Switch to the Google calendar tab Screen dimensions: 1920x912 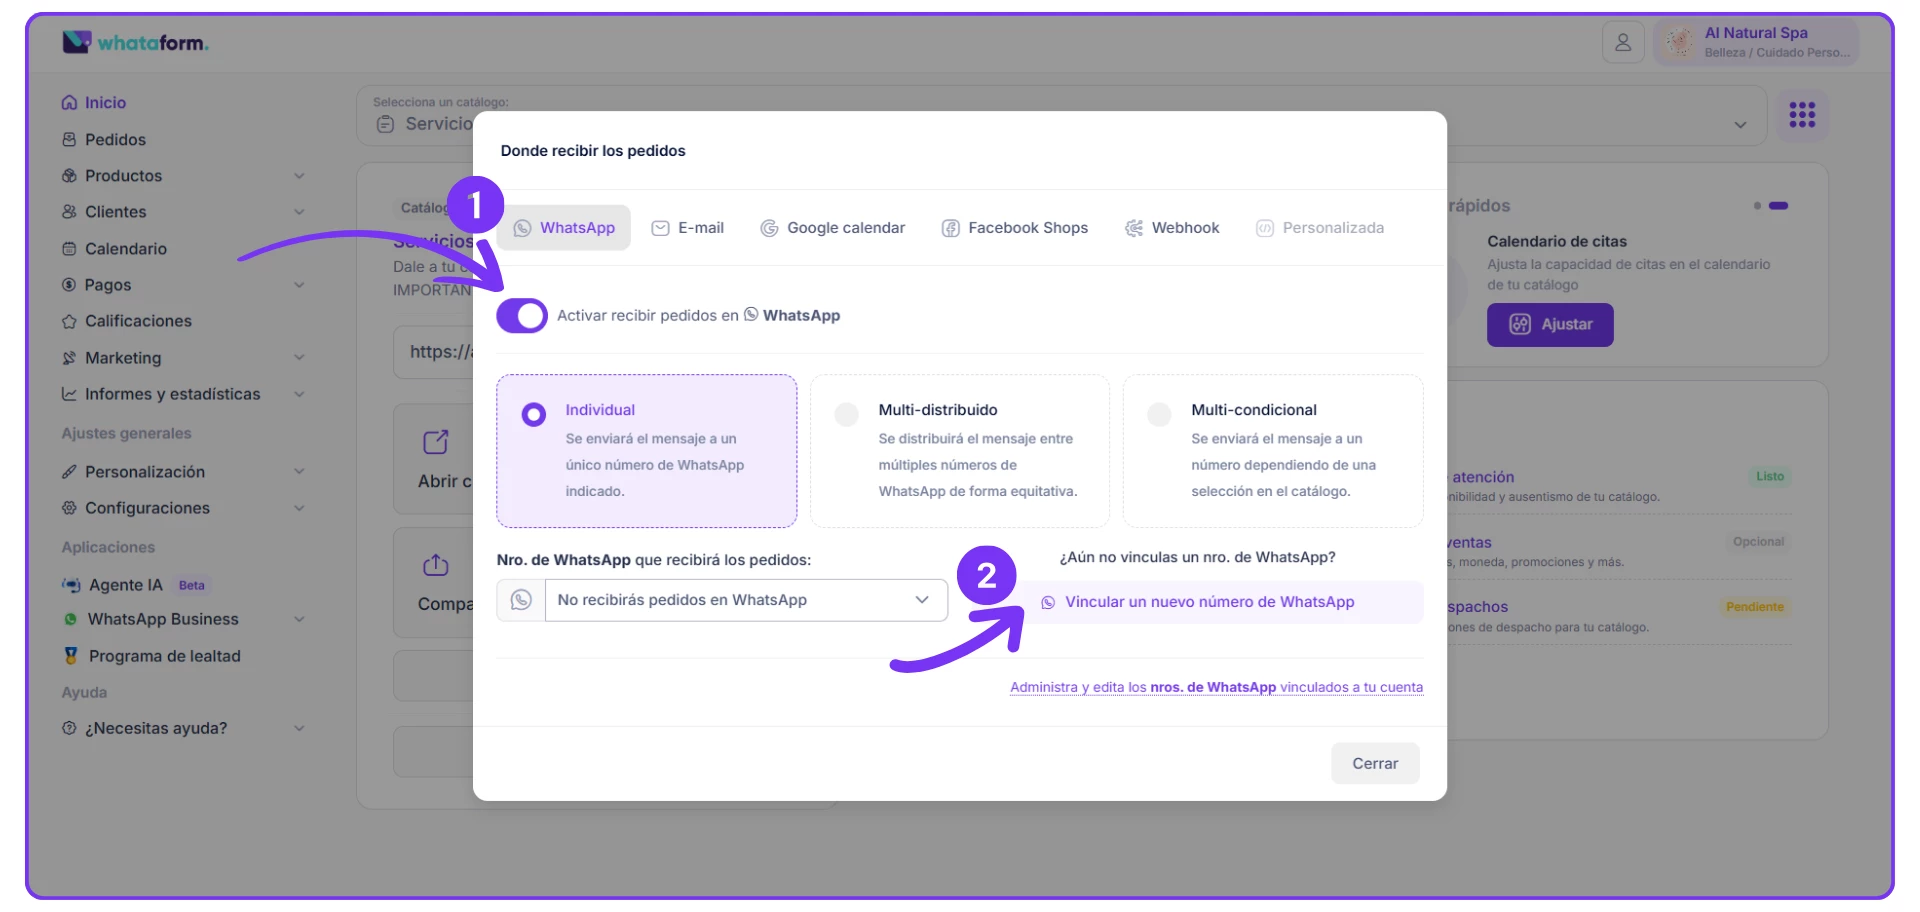[833, 228]
